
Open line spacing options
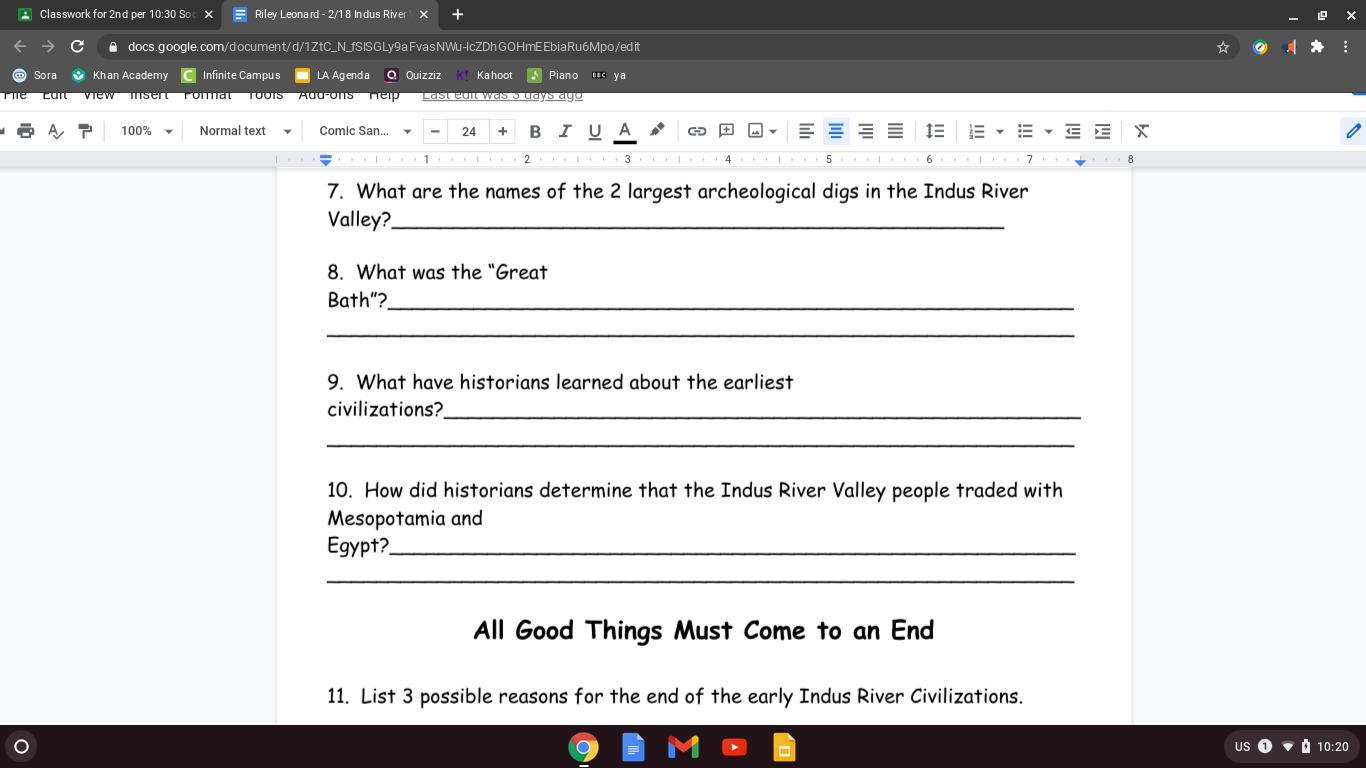(x=935, y=131)
